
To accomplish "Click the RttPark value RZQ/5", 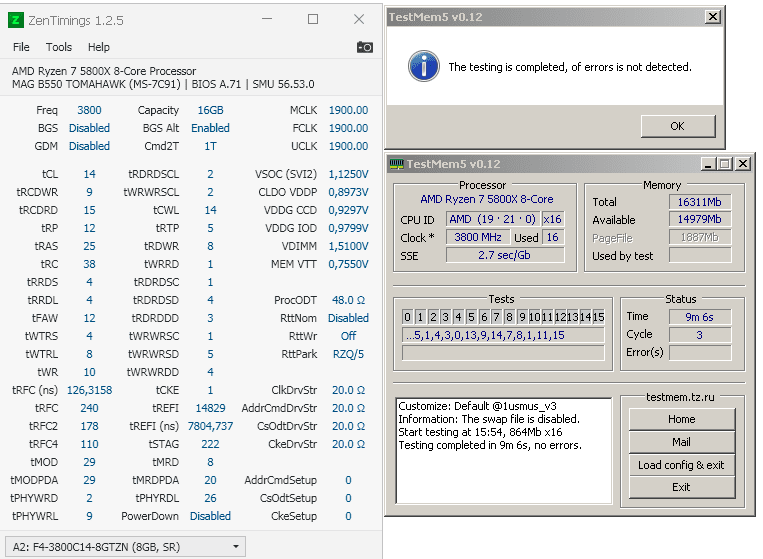I will pyautogui.click(x=348, y=354).
